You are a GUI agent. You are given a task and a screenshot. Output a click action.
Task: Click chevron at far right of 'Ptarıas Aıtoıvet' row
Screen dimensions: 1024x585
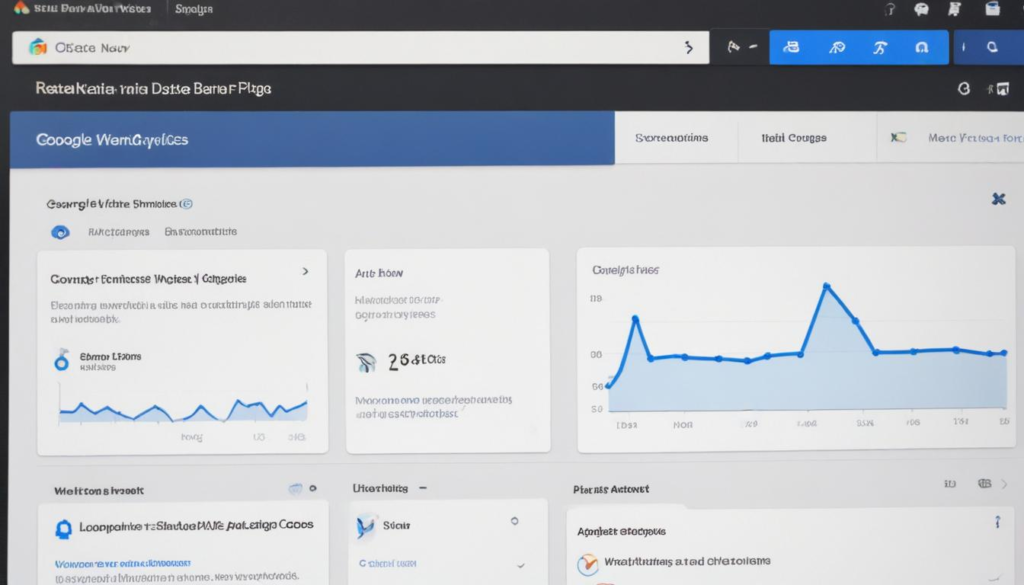[1004, 484]
